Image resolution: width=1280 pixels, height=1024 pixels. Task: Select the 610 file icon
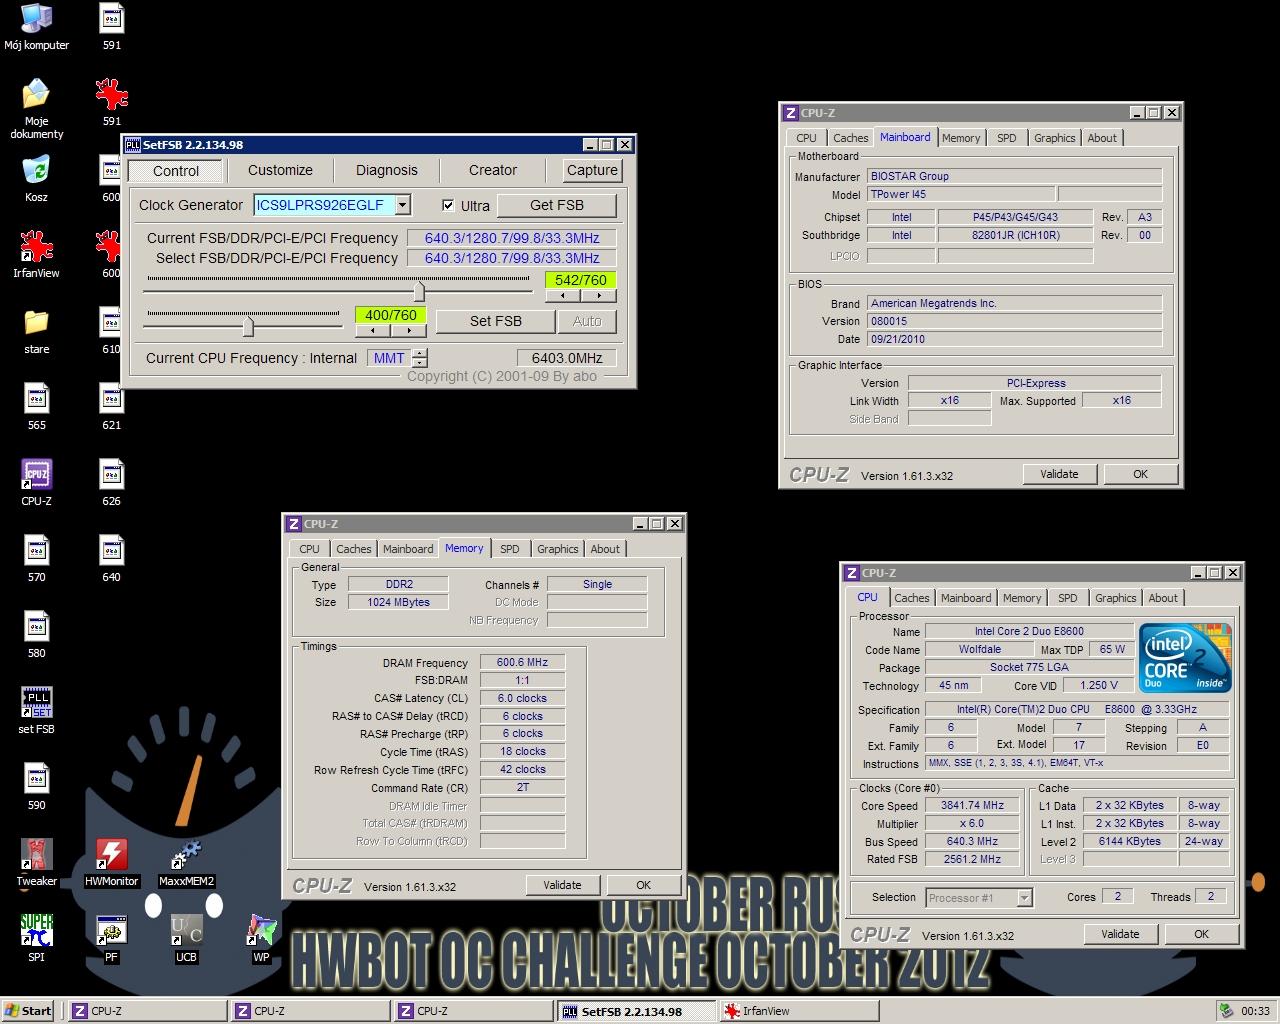(111, 331)
